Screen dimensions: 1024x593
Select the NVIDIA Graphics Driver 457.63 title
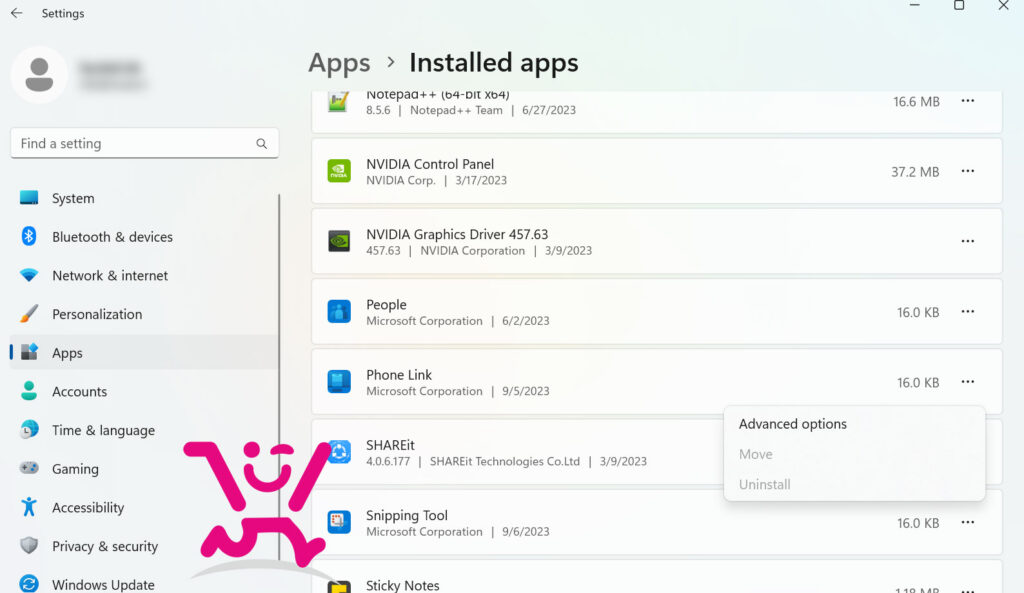(456, 234)
